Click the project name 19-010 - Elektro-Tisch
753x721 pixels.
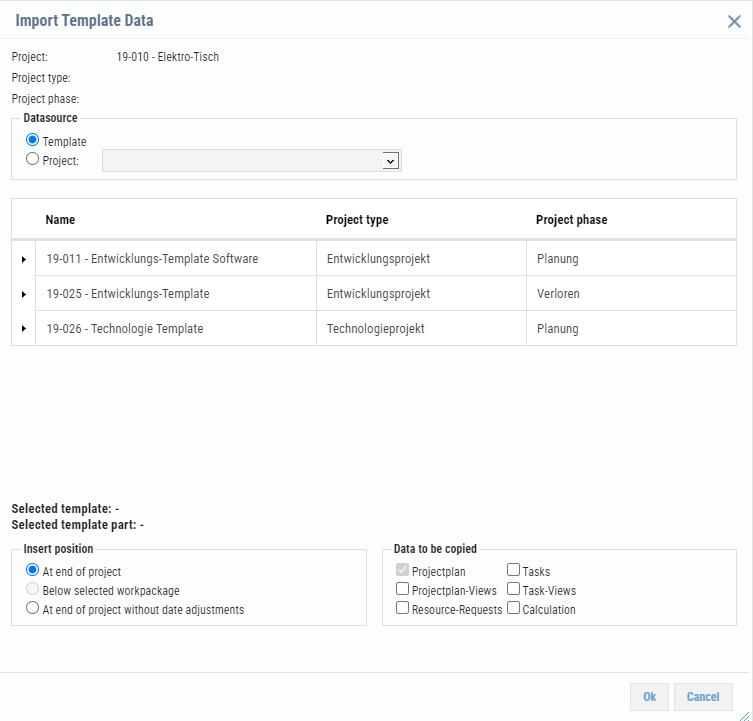click(x=168, y=57)
